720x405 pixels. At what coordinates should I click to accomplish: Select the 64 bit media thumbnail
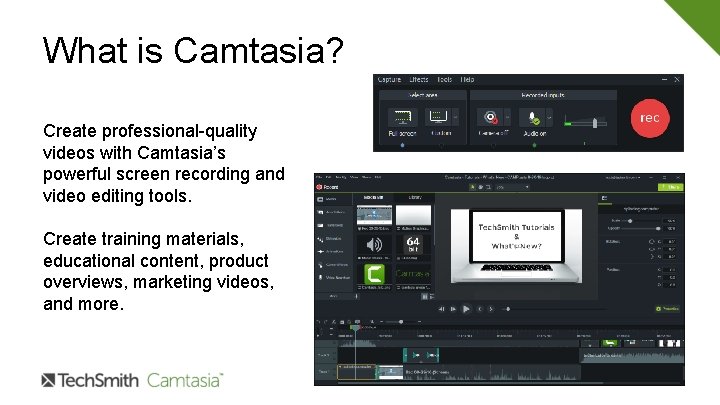point(413,245)
